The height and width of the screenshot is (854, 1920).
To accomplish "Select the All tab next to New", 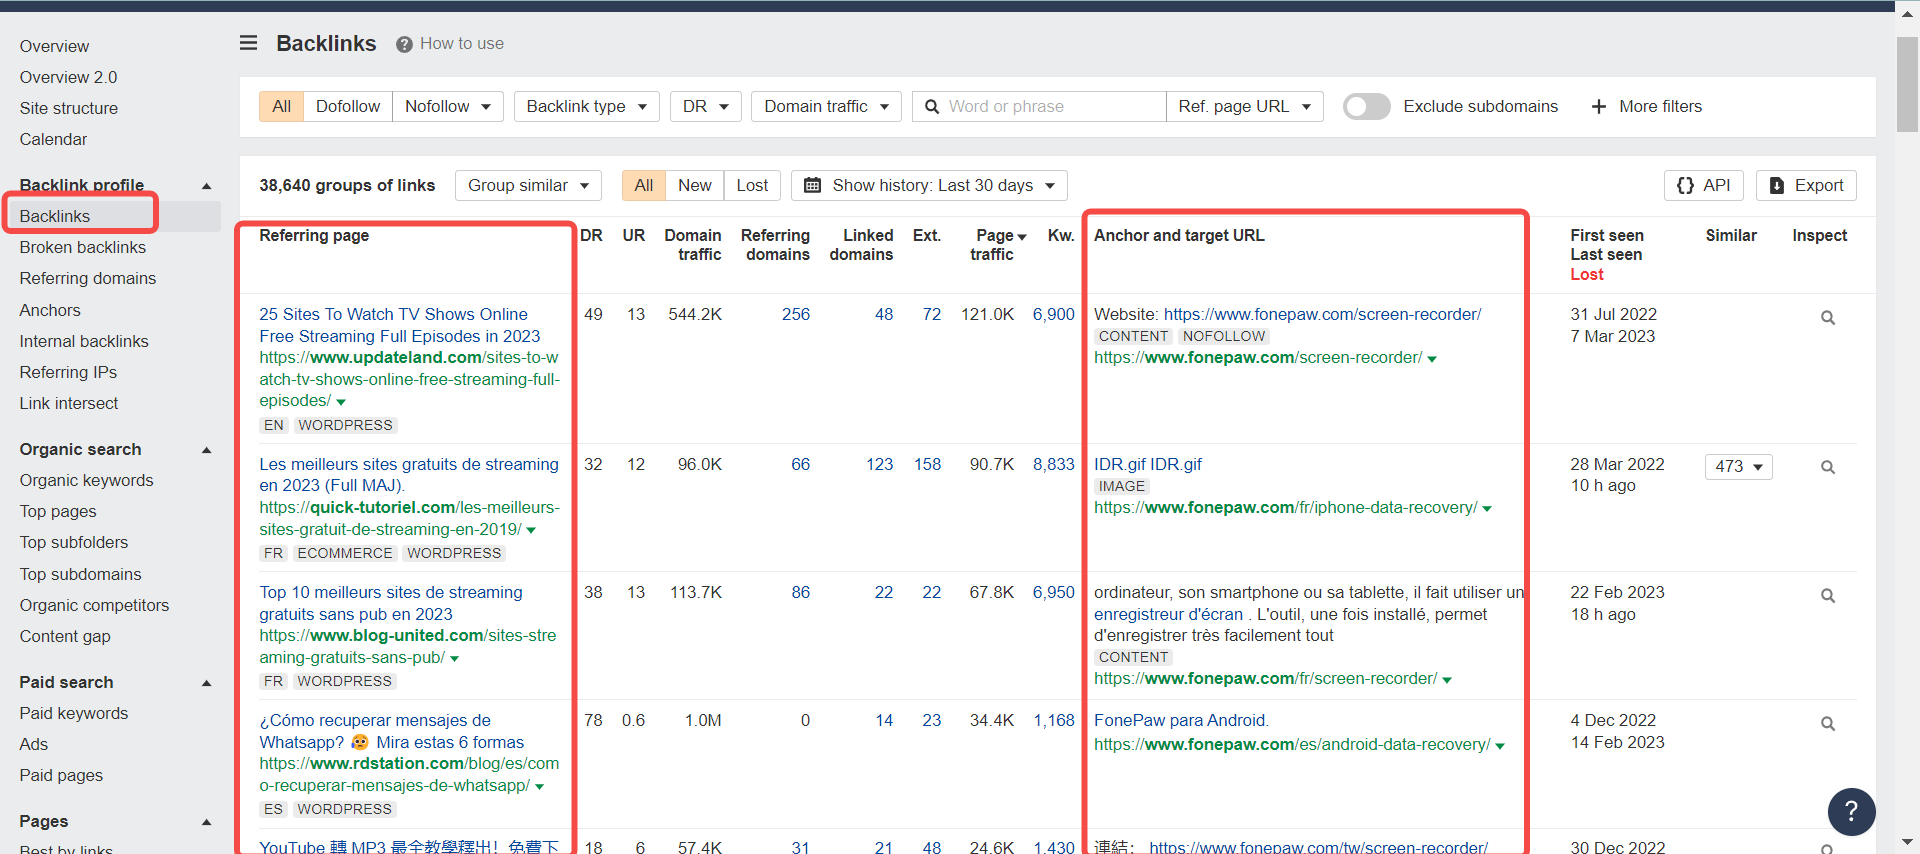I will point(643,185).
